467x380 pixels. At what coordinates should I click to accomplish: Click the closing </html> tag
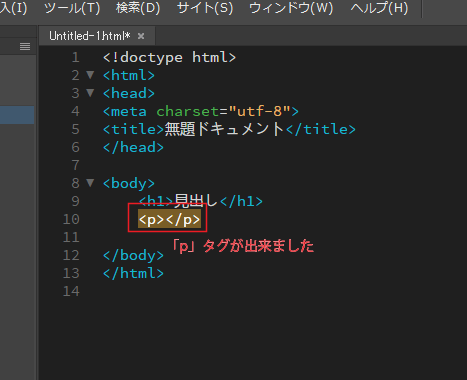[x=133, y=273]
